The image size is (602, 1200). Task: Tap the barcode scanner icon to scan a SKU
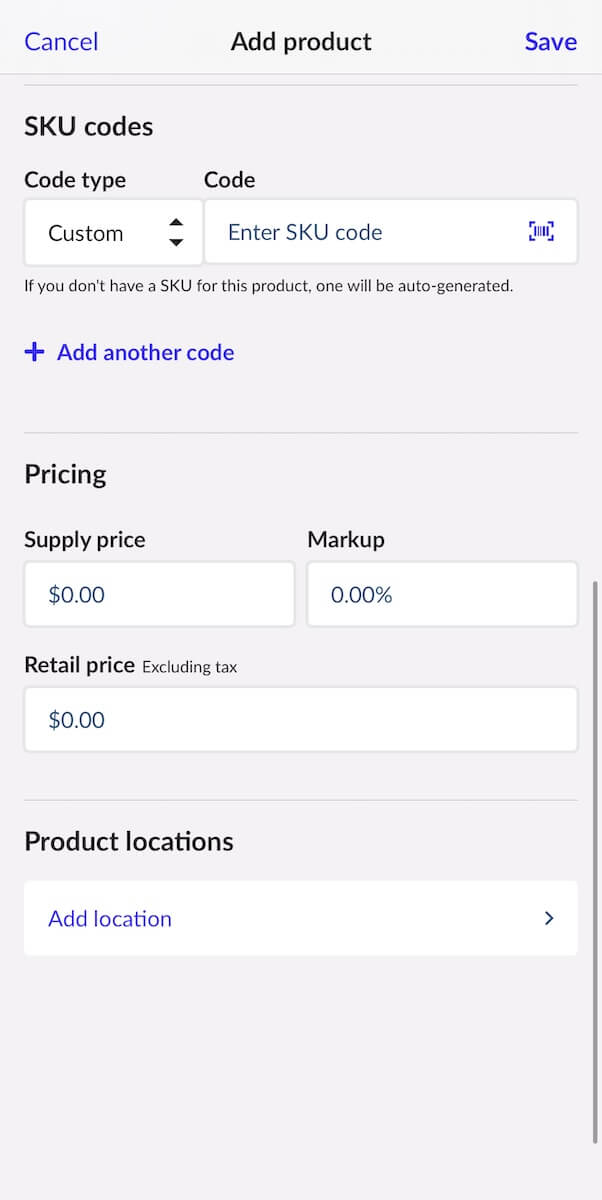pyautogui.click(x=541, y=231)
